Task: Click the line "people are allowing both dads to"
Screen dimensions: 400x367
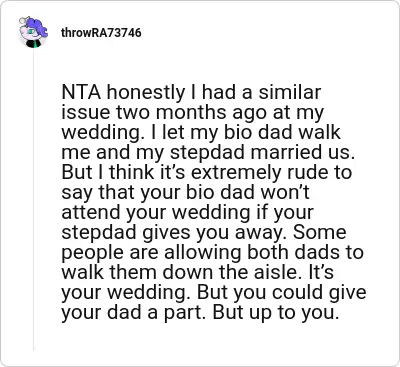Action: 212,252
